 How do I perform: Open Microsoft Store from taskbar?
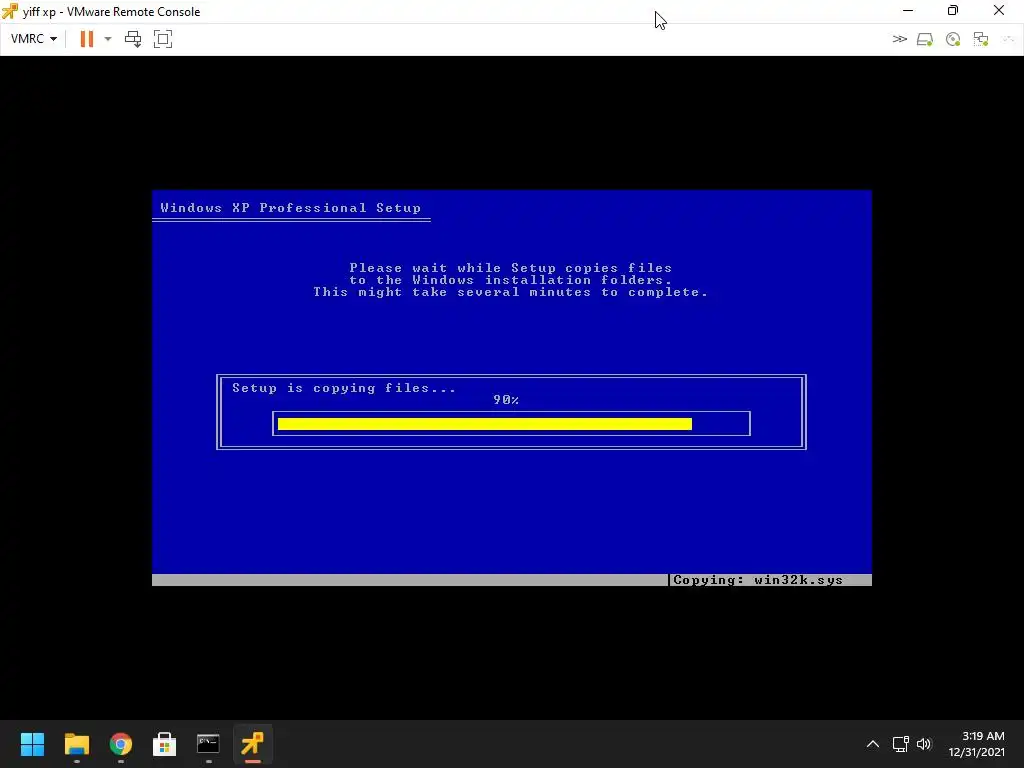[x=165, y=744]
